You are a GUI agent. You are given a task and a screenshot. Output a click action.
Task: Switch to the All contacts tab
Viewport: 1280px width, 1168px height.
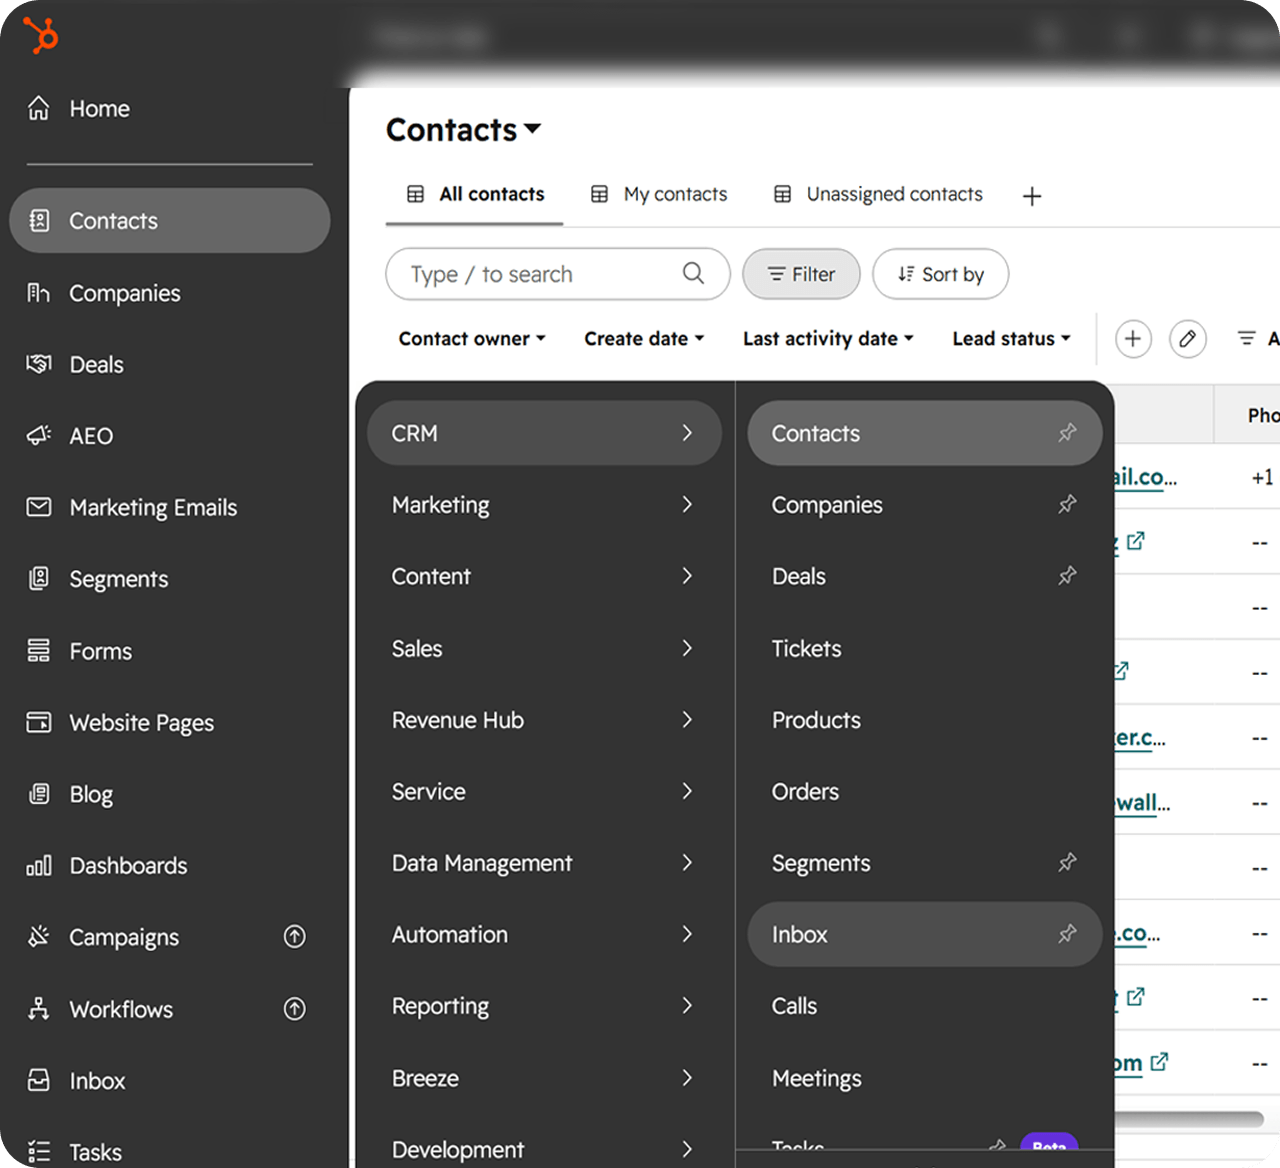[x=475, y=194]
